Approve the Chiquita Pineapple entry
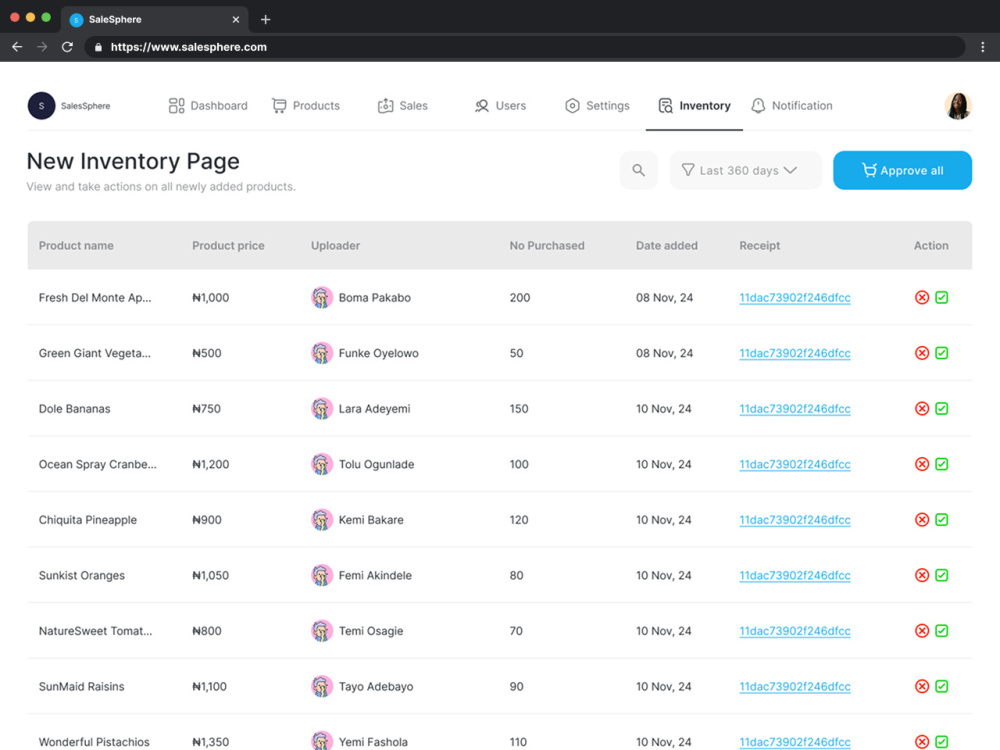This screenshot has height=750, width=1000. click(941, 519)
